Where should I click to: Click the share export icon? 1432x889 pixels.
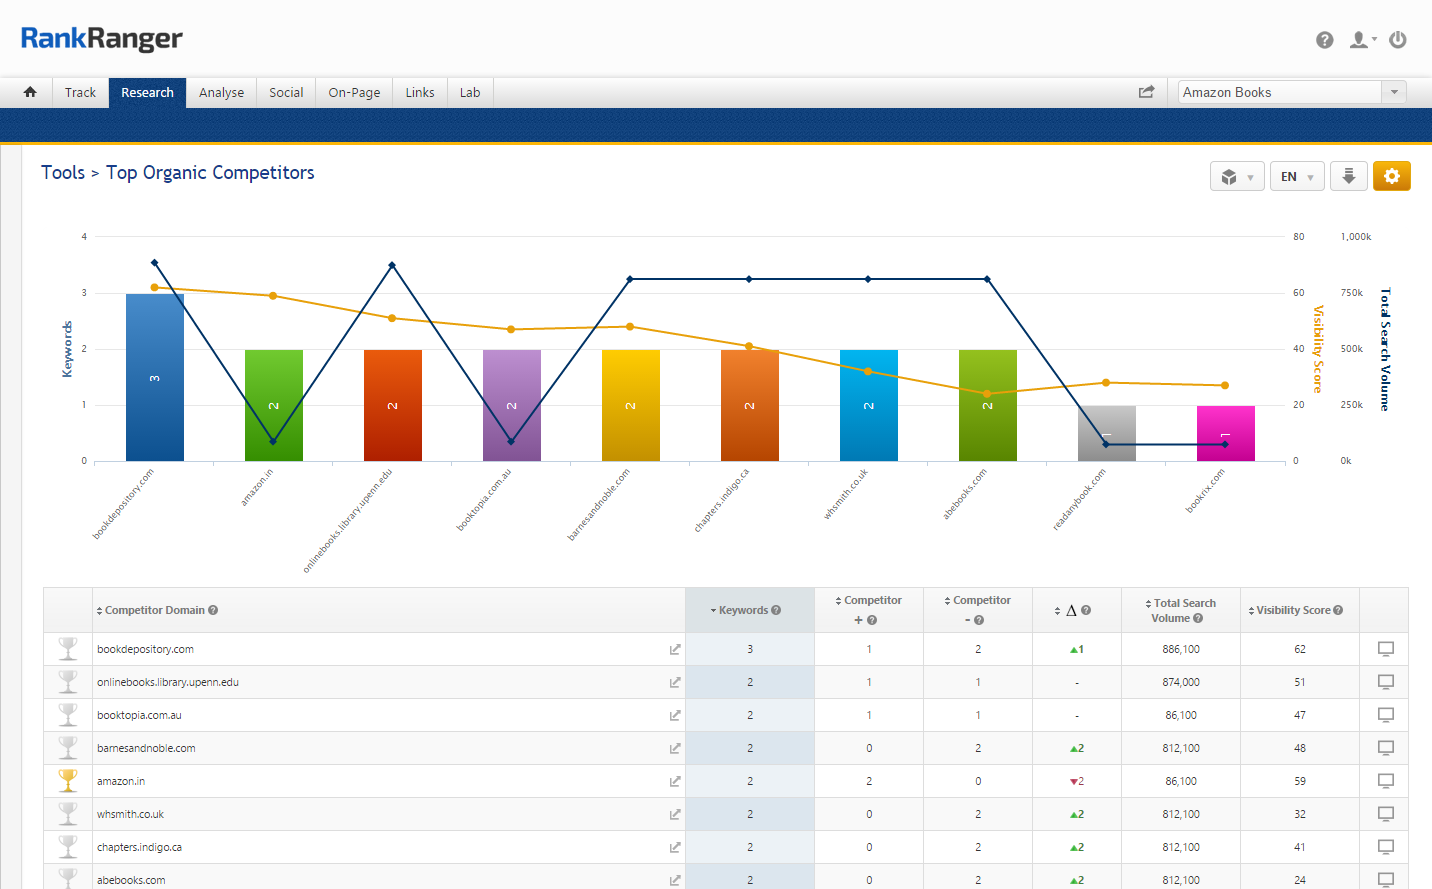1146,92
